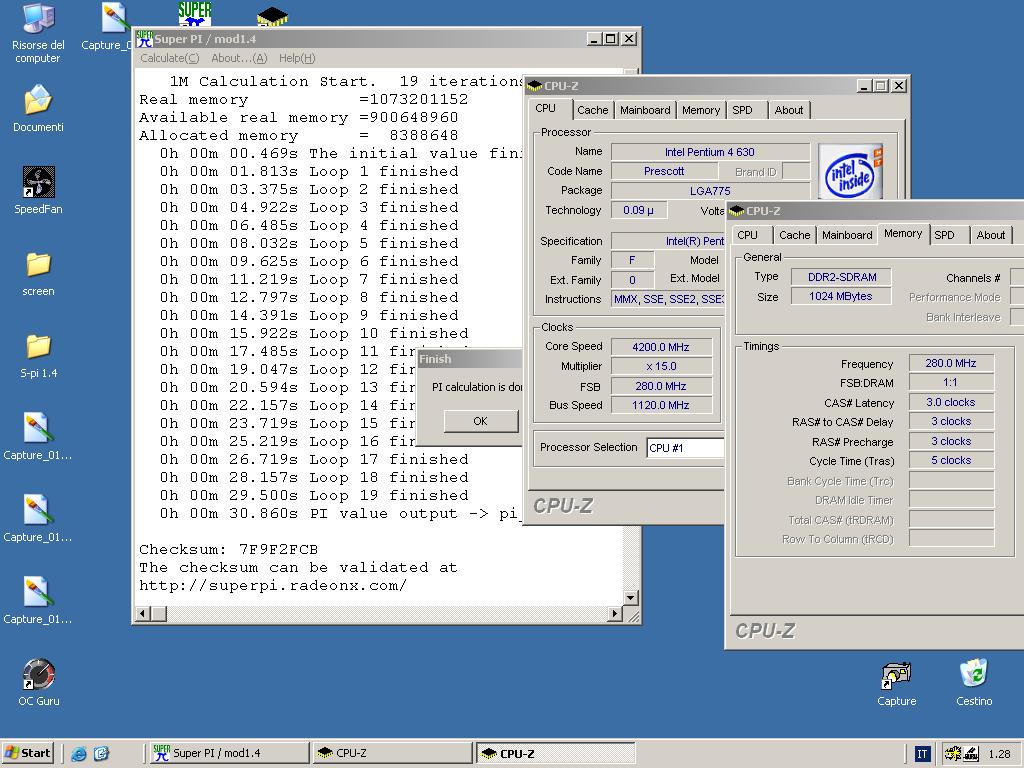The height and width of the screenshot is (768, 1024).
Task: Switch to SPD tab in back CPU-Z window
Action: [742, 110]
